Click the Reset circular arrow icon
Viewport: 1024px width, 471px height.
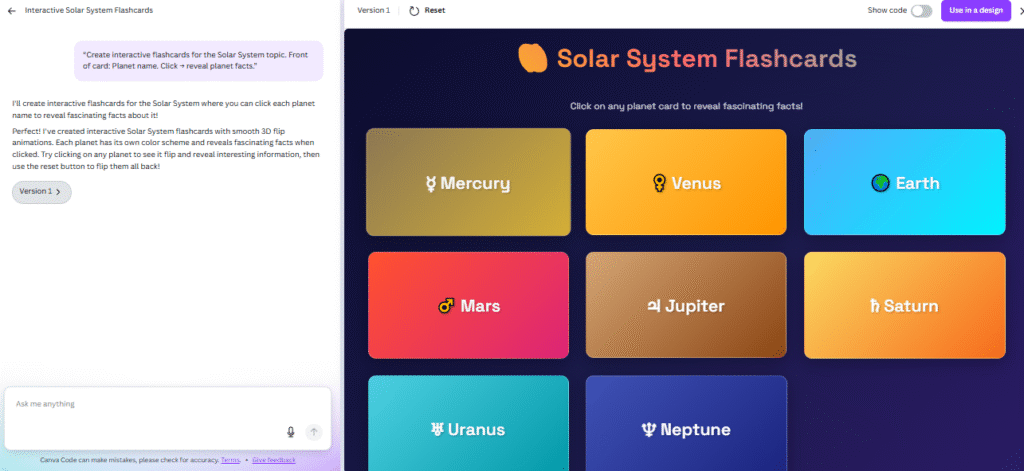[x=414, y=10]
